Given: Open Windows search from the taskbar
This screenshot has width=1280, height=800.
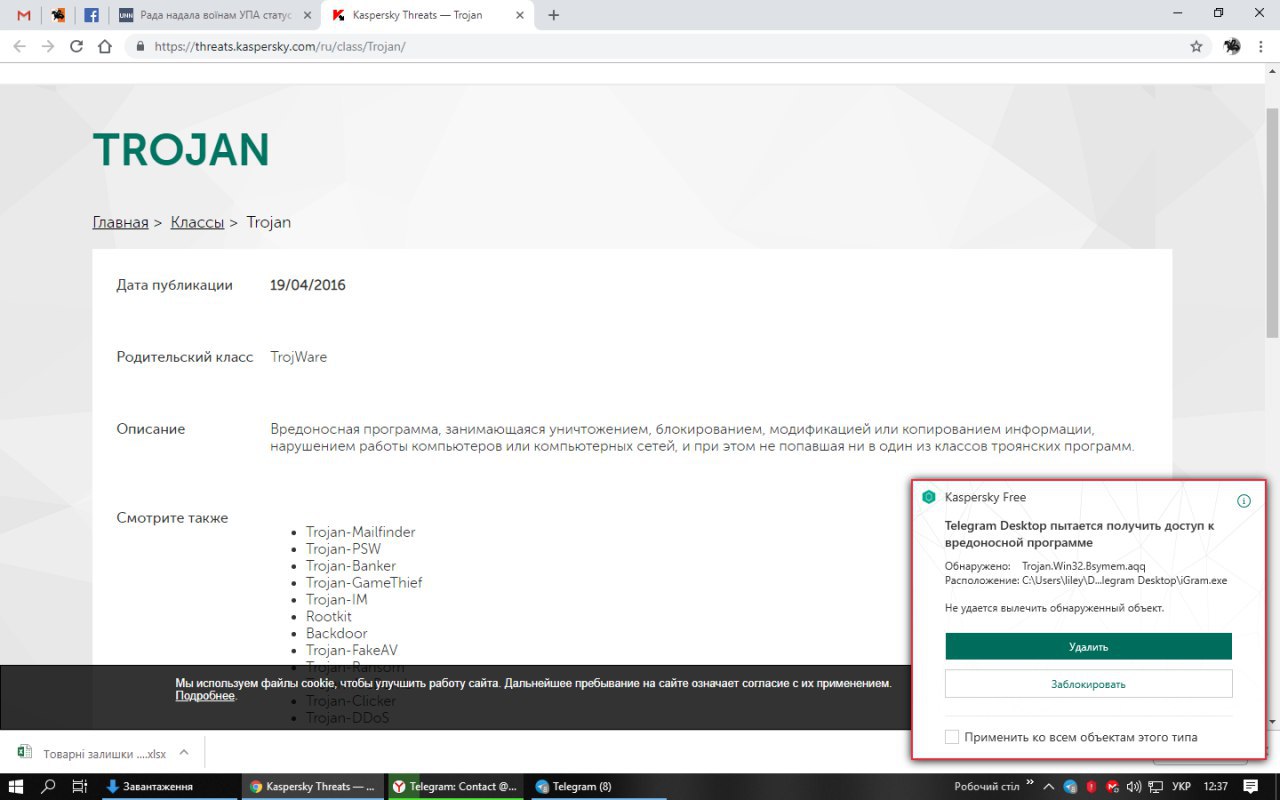Looking at the screenshot, I should tap(48, 786).
